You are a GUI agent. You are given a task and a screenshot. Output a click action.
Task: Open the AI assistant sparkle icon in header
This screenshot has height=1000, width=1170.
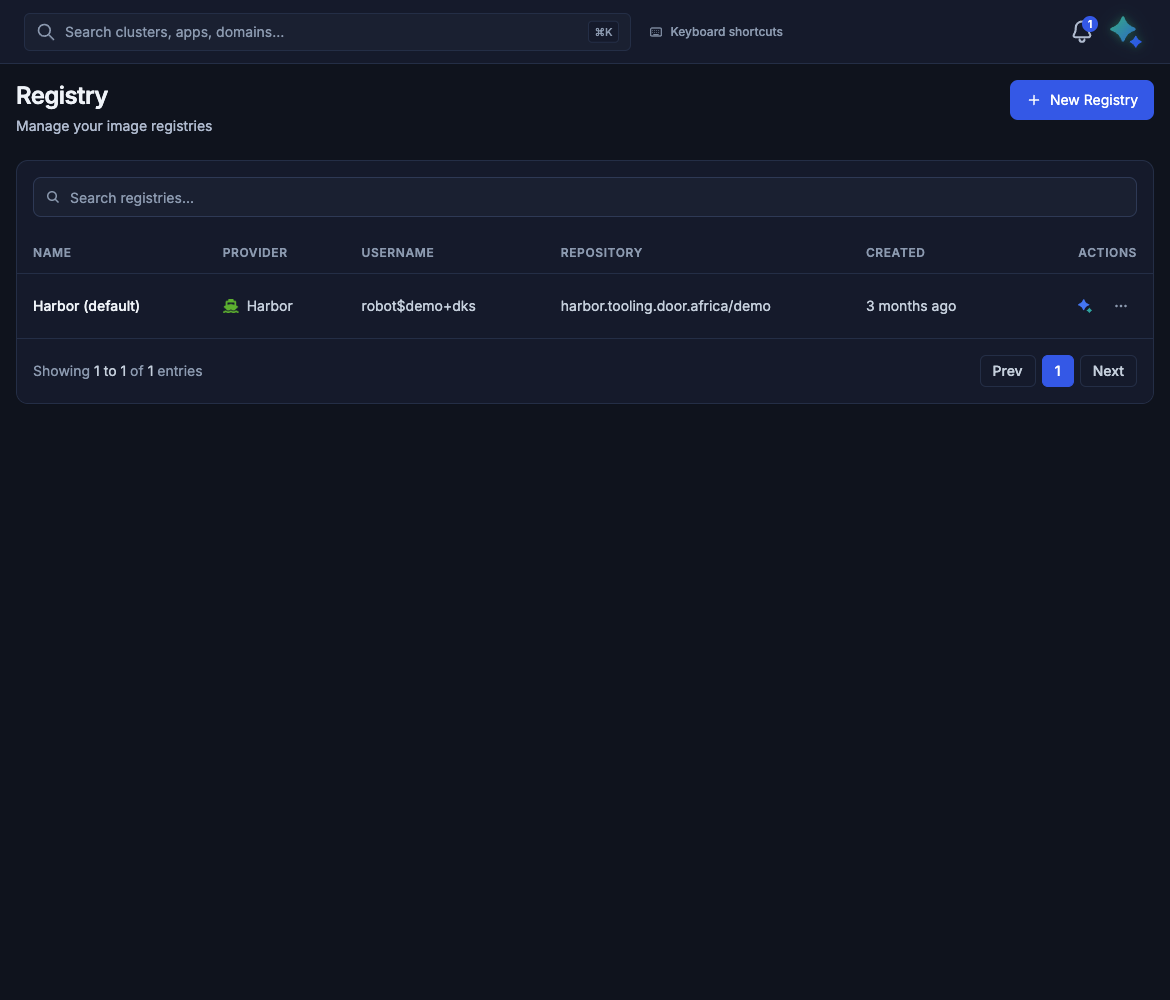(1125, 31)
